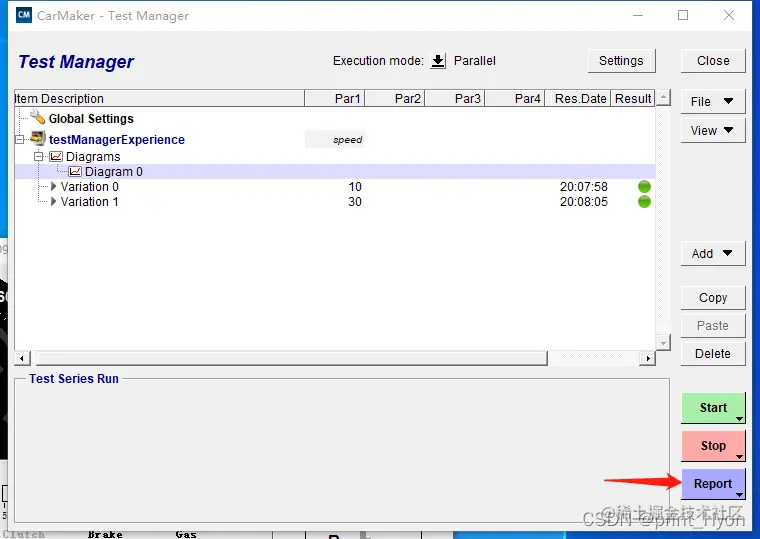Click the Res.Date column header
This screenshot has height=539, width=760.
(578, 98)
